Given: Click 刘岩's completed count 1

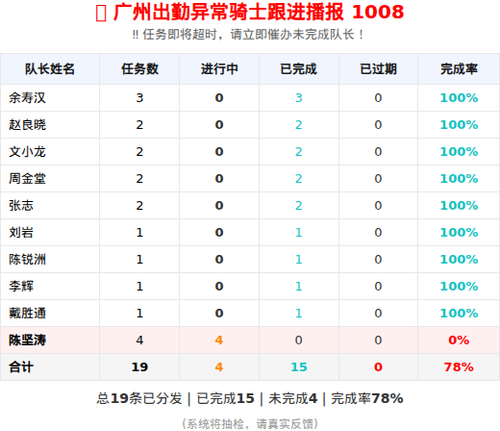Looking at the screenshot, I should pos(299,232).
